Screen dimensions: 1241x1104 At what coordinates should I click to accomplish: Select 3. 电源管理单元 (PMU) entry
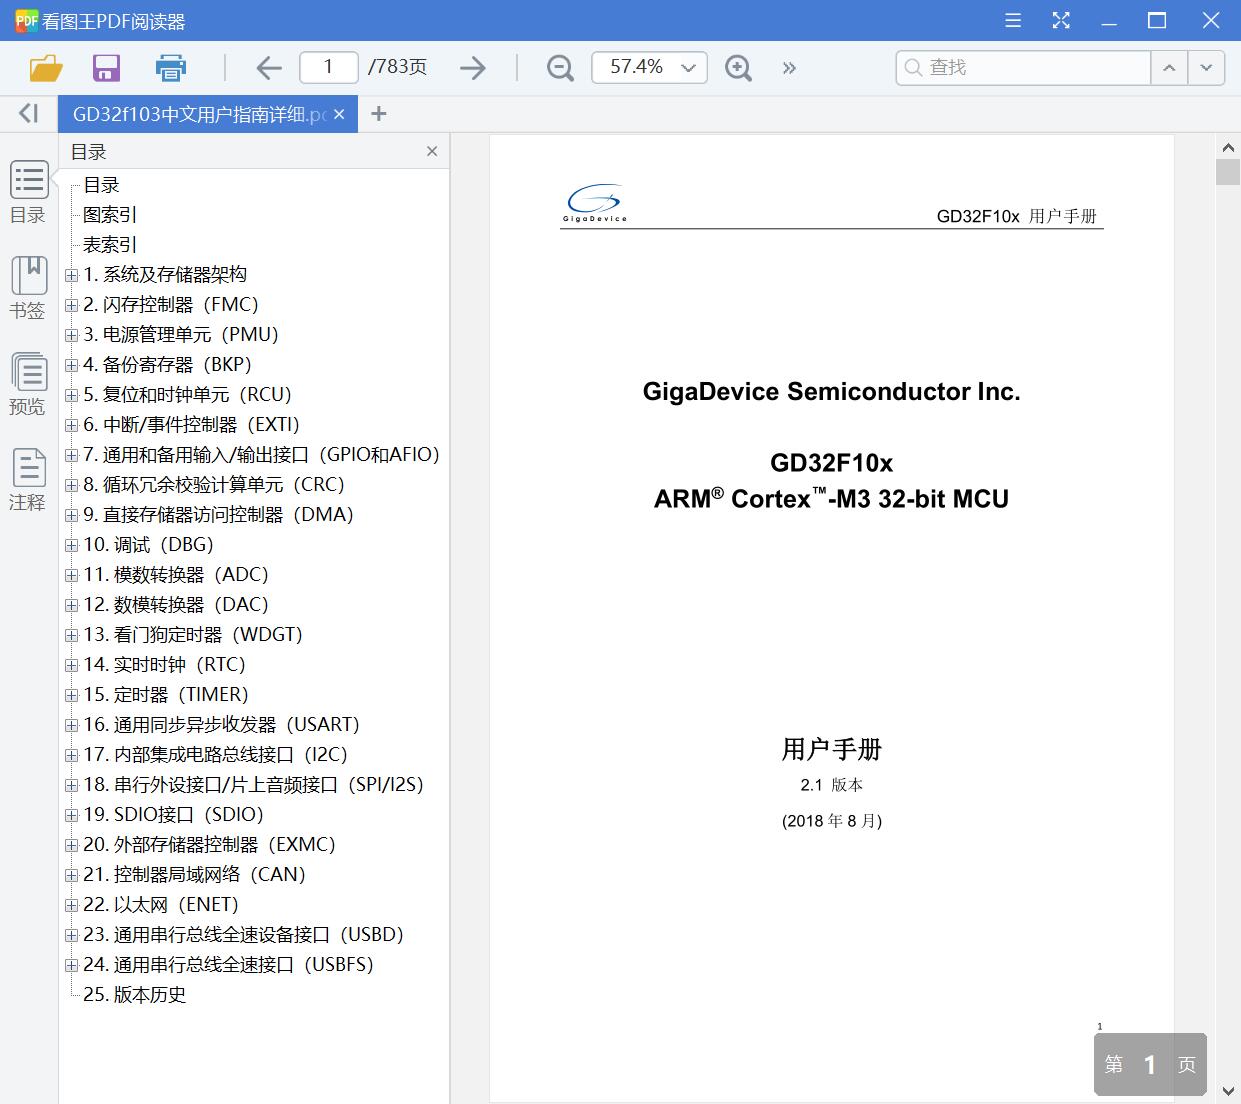(181, 335)
